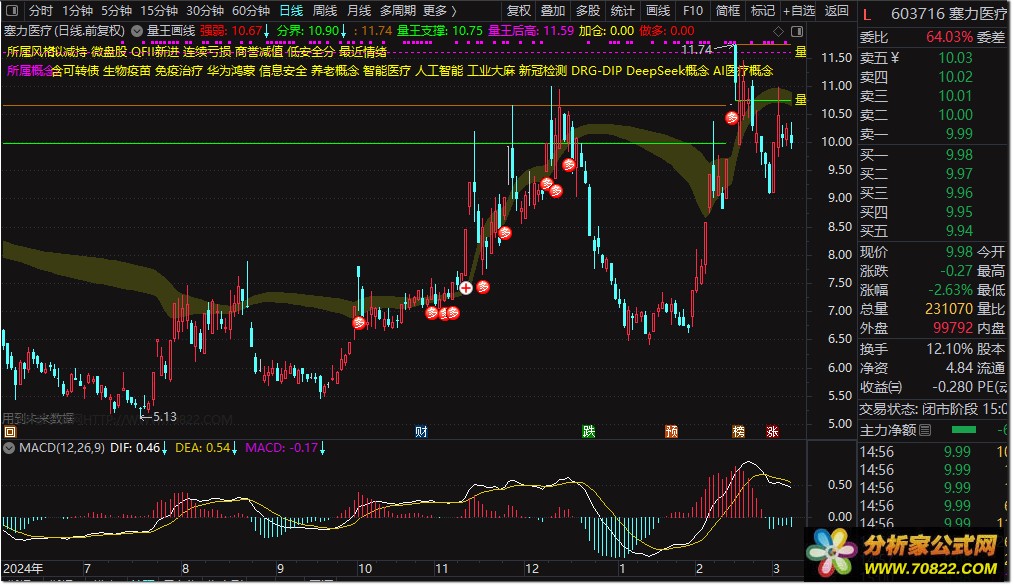Switch to the 60分钟 period tab

(x=251, y=11)
